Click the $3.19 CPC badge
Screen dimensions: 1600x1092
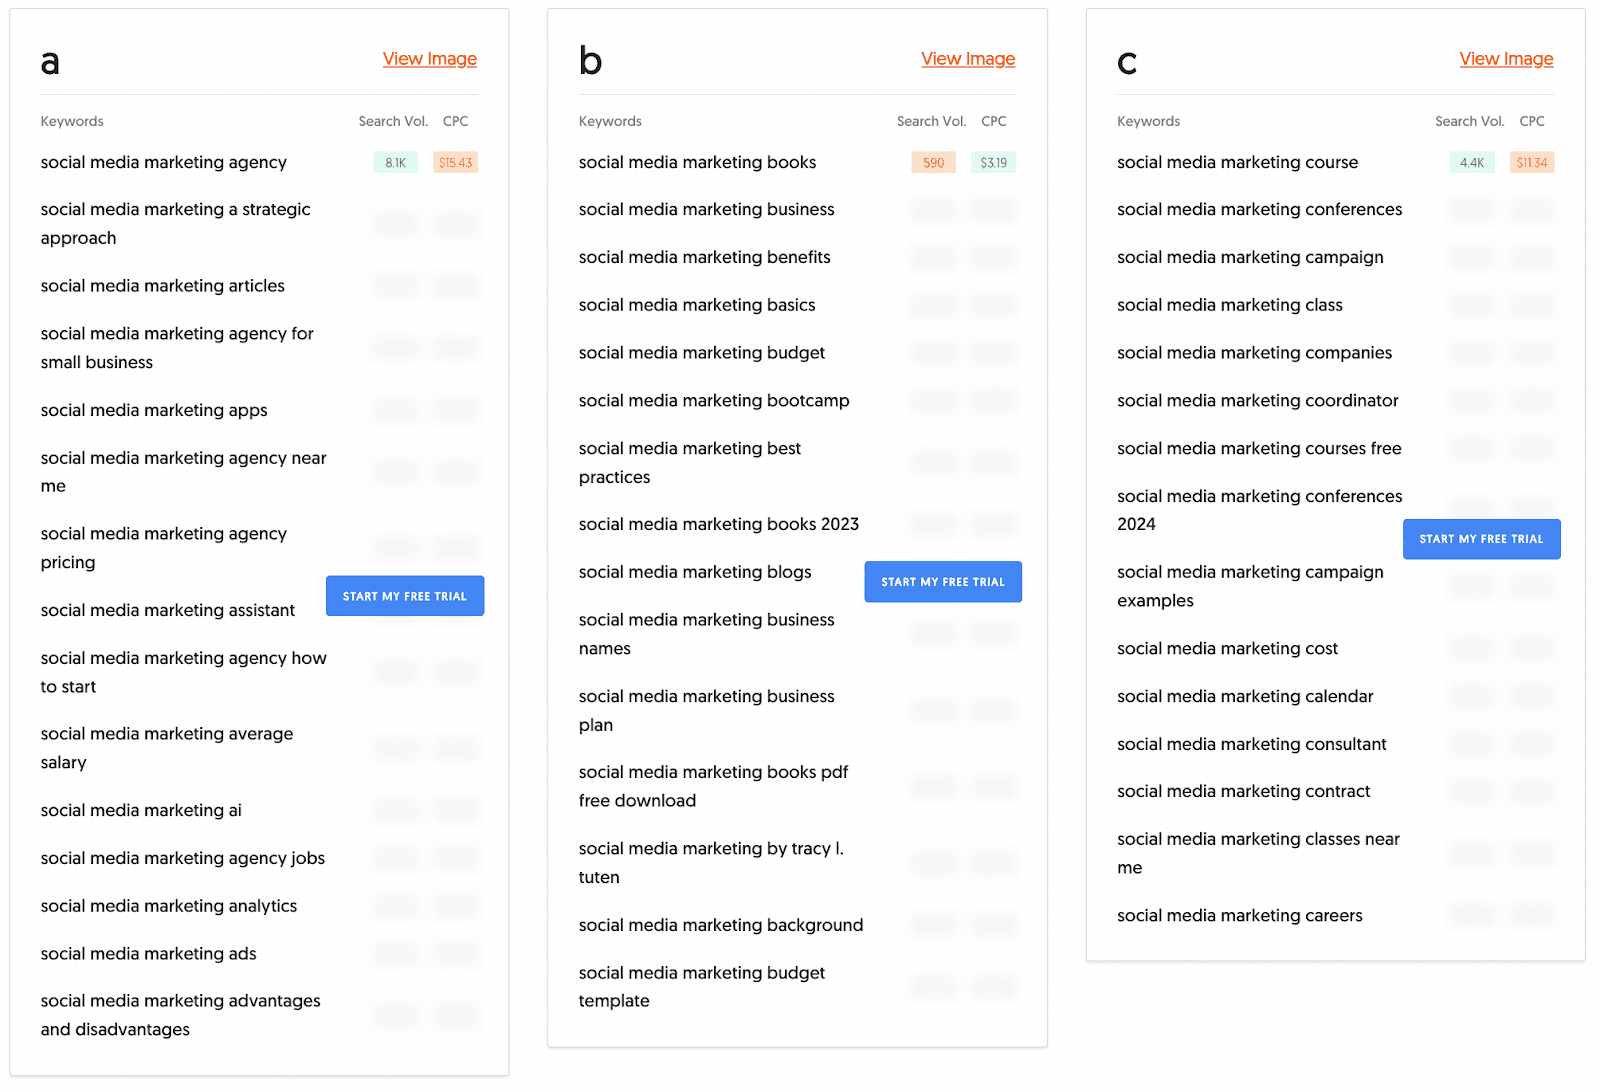tap(992, 162)
